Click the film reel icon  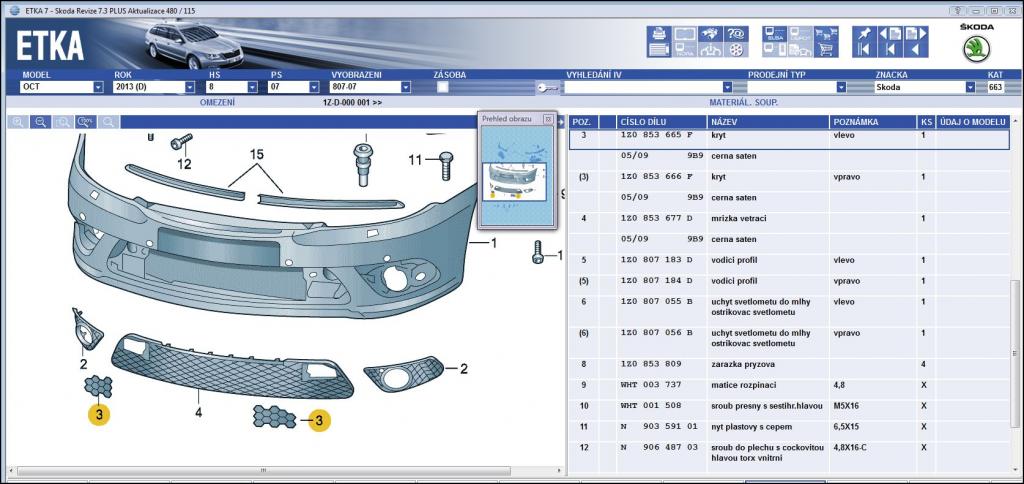736,50
